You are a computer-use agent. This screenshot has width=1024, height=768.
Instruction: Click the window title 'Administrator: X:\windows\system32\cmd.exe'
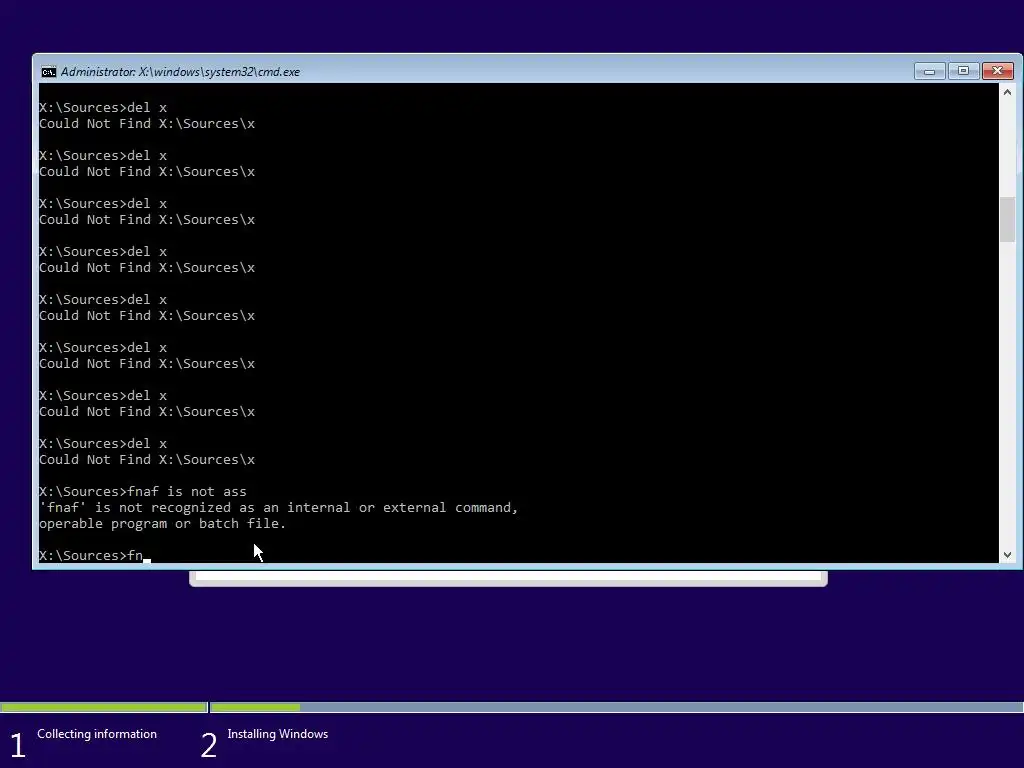[180, 72]
